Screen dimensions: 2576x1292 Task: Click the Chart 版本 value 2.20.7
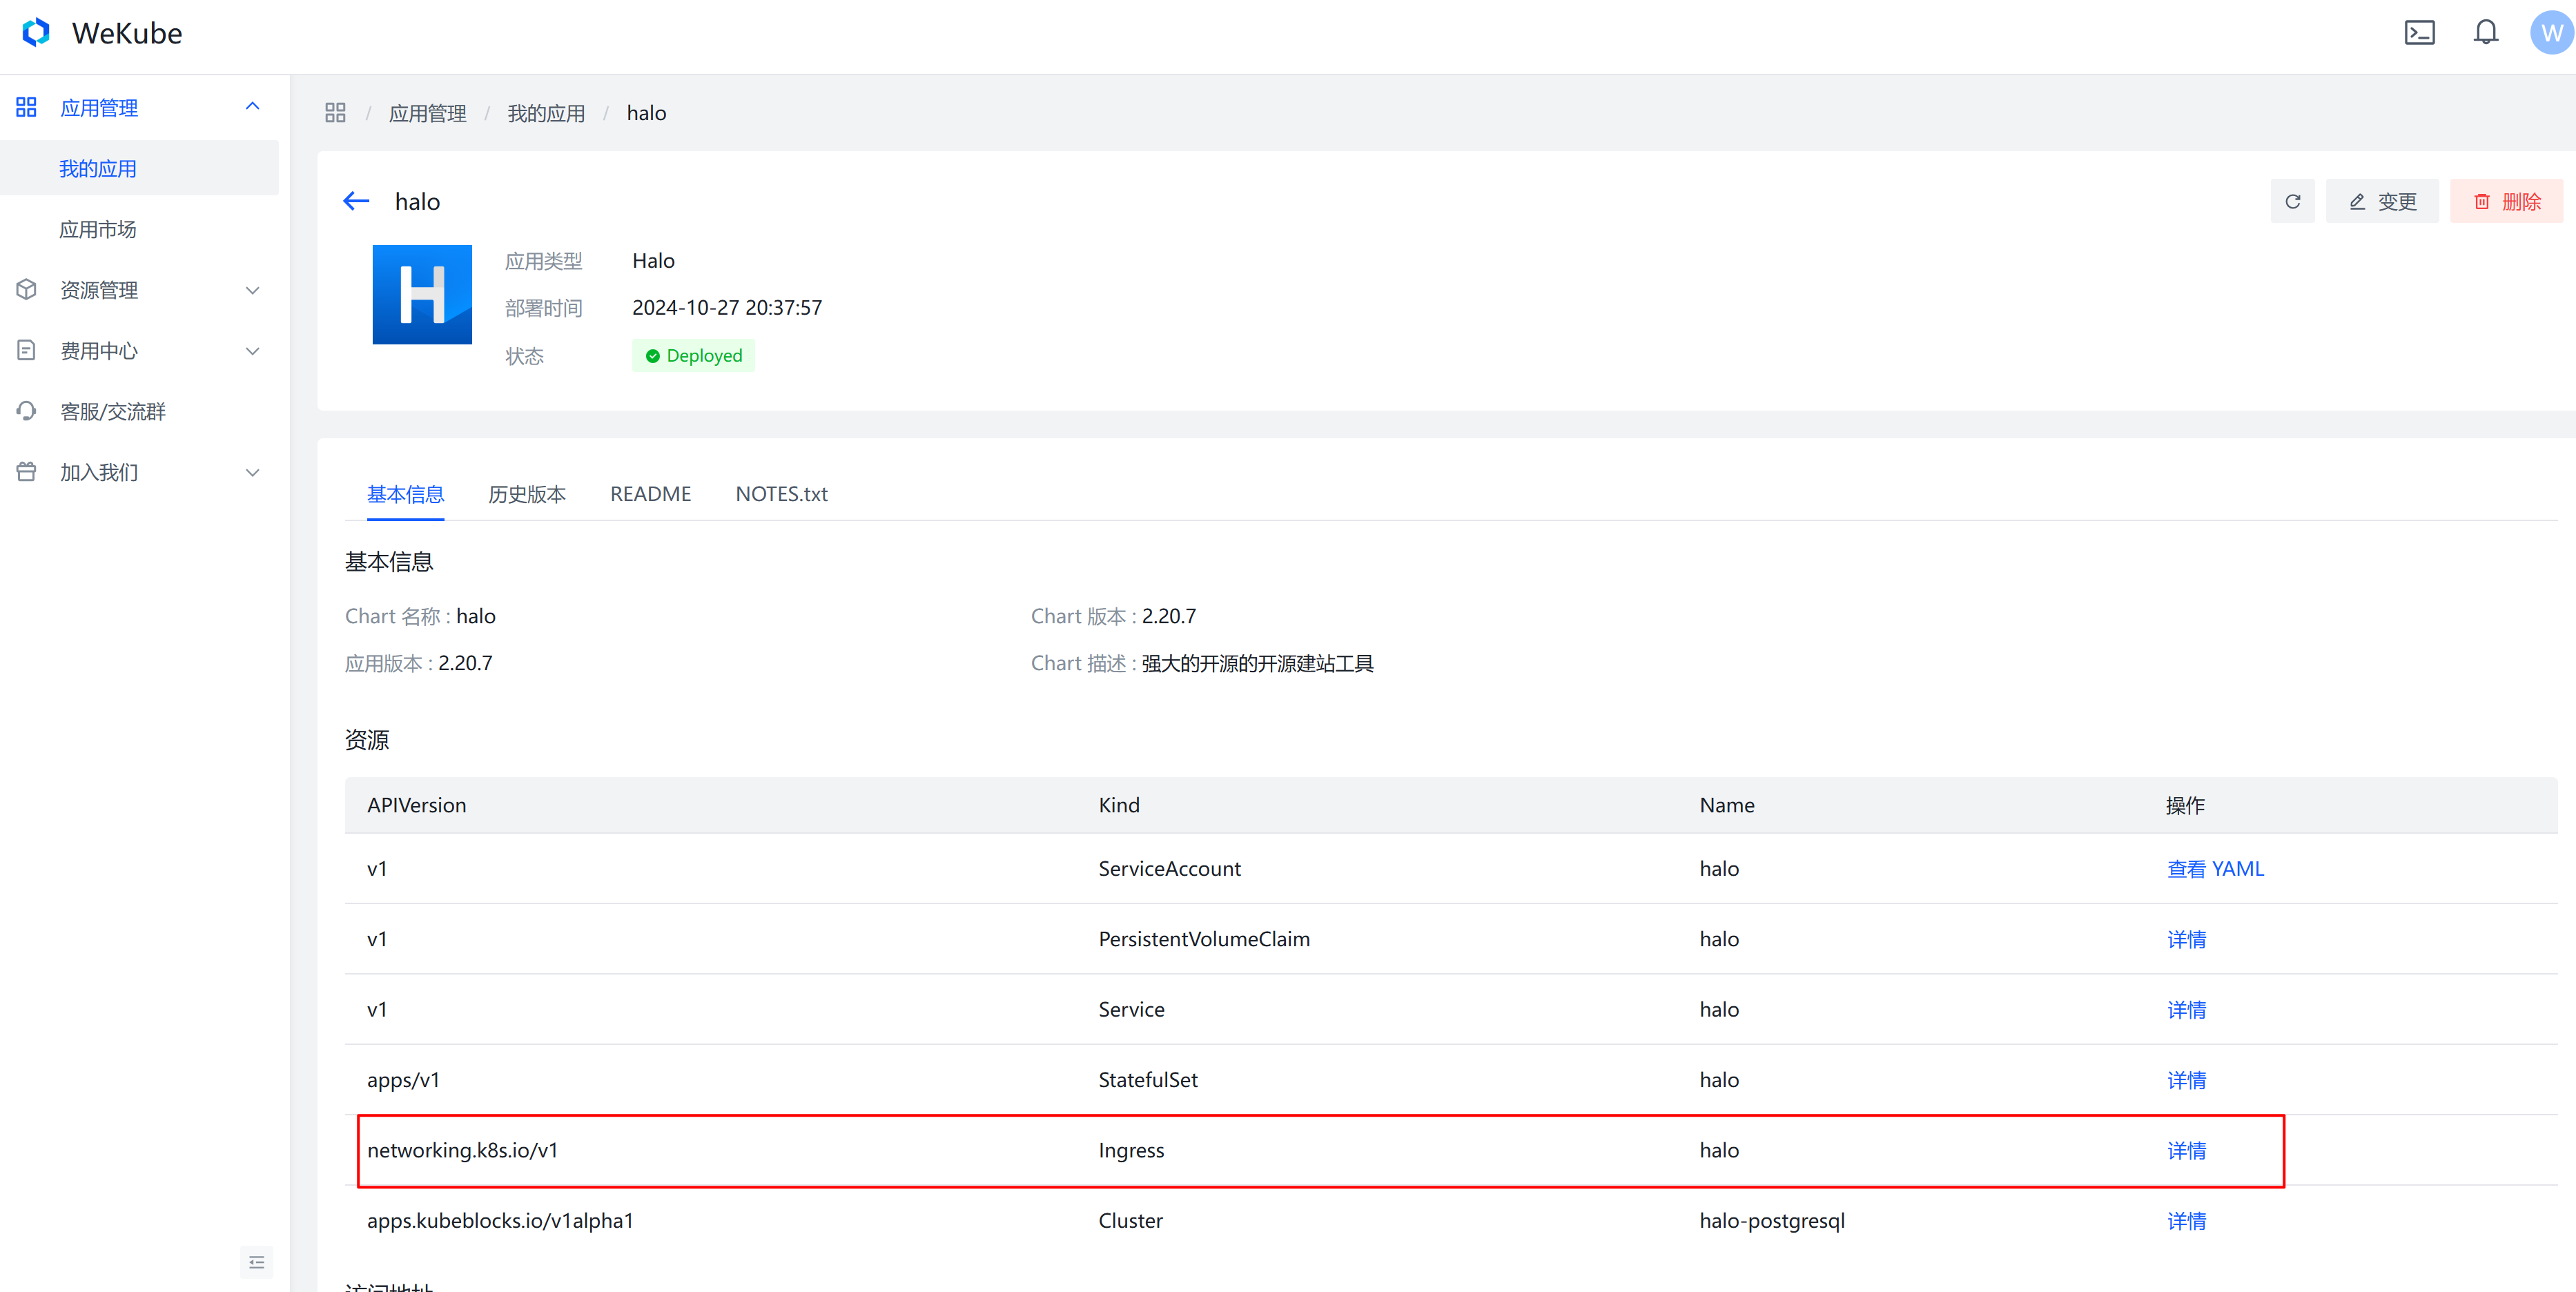coord(1169,616)
